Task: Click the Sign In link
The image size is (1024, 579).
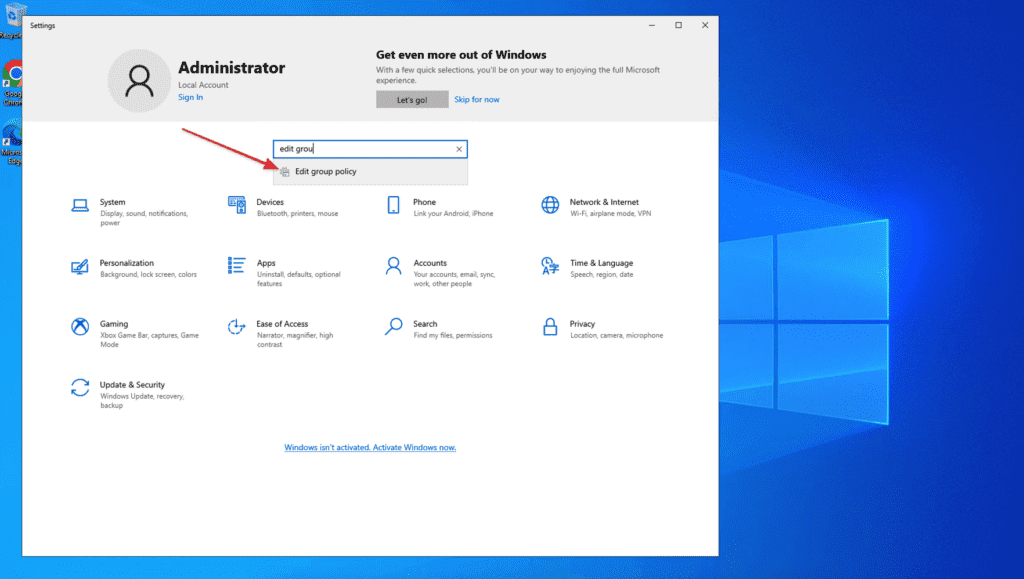Action: (190, 97)
